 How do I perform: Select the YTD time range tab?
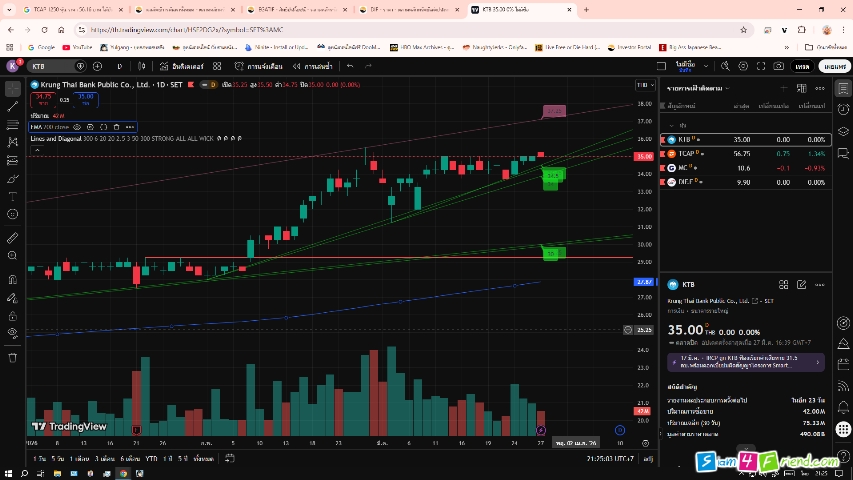coord(151,458)
